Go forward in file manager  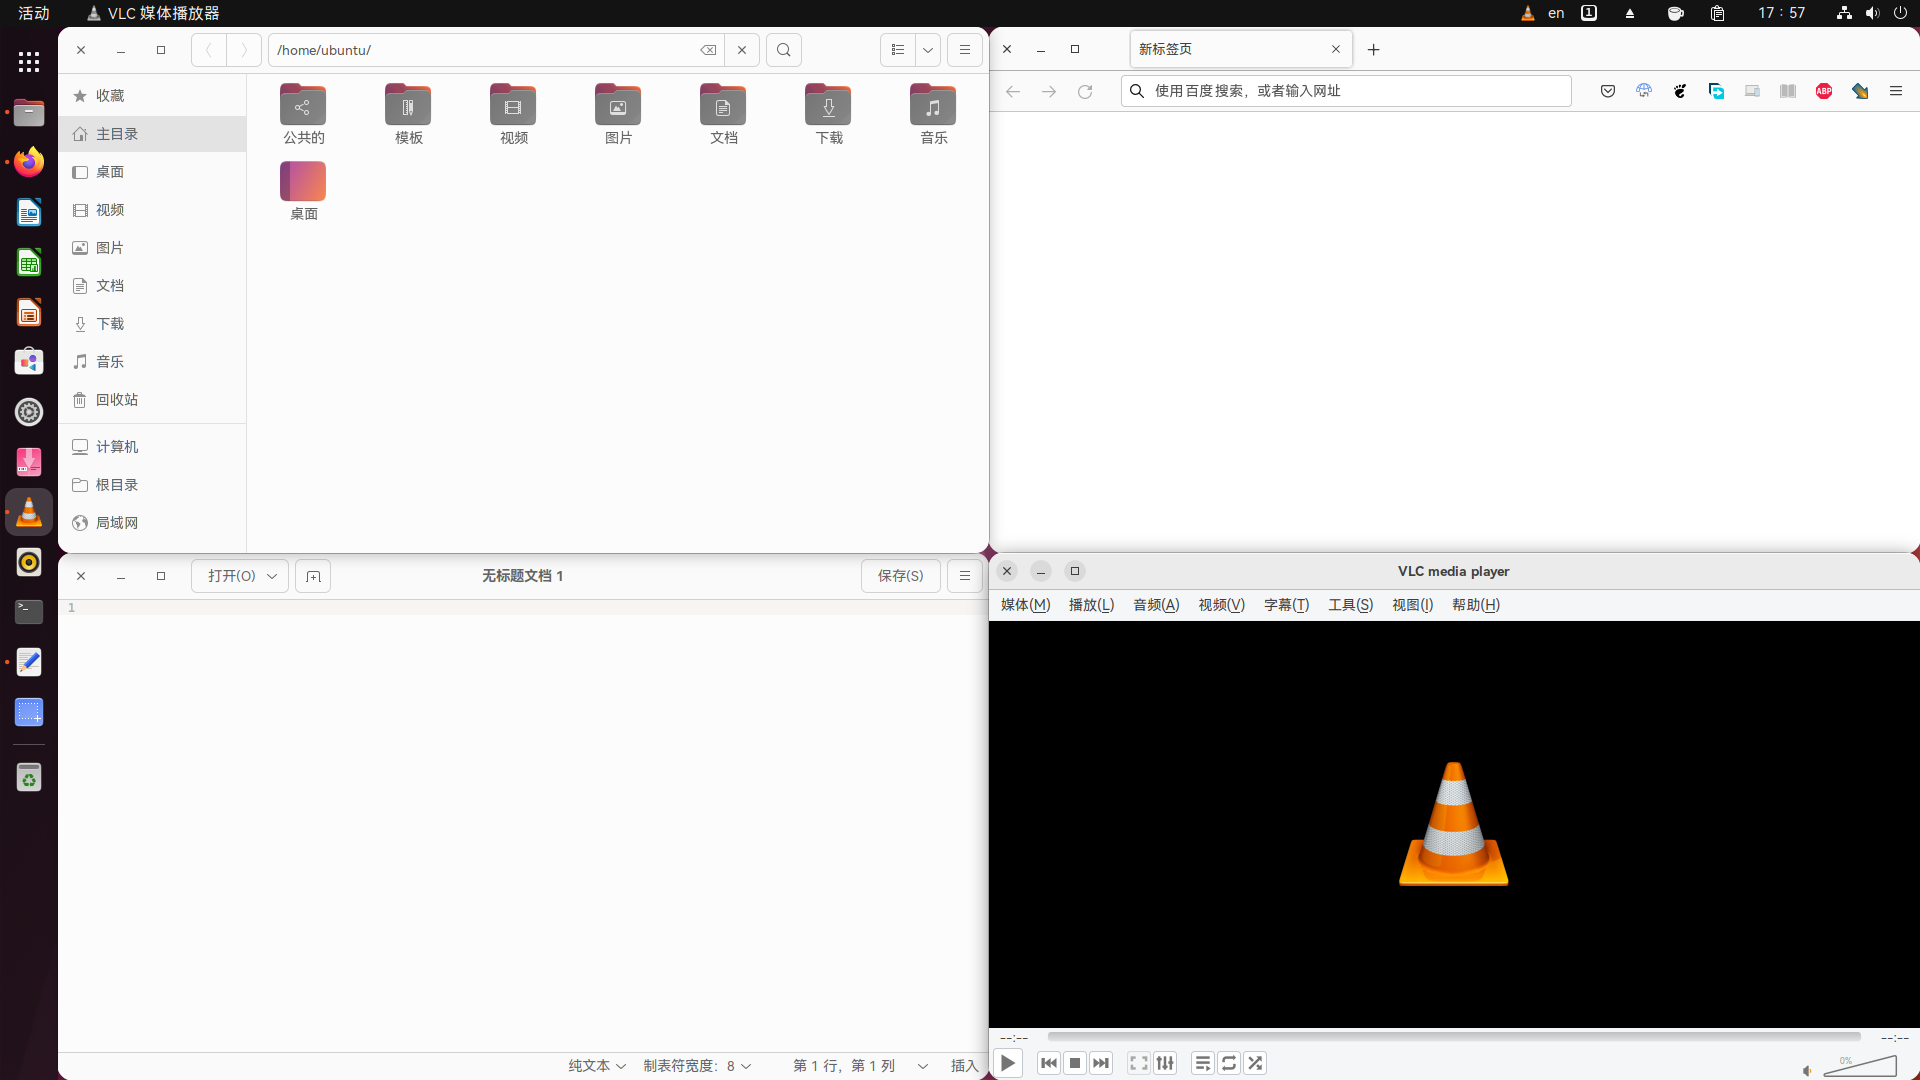tap(243, 50)
